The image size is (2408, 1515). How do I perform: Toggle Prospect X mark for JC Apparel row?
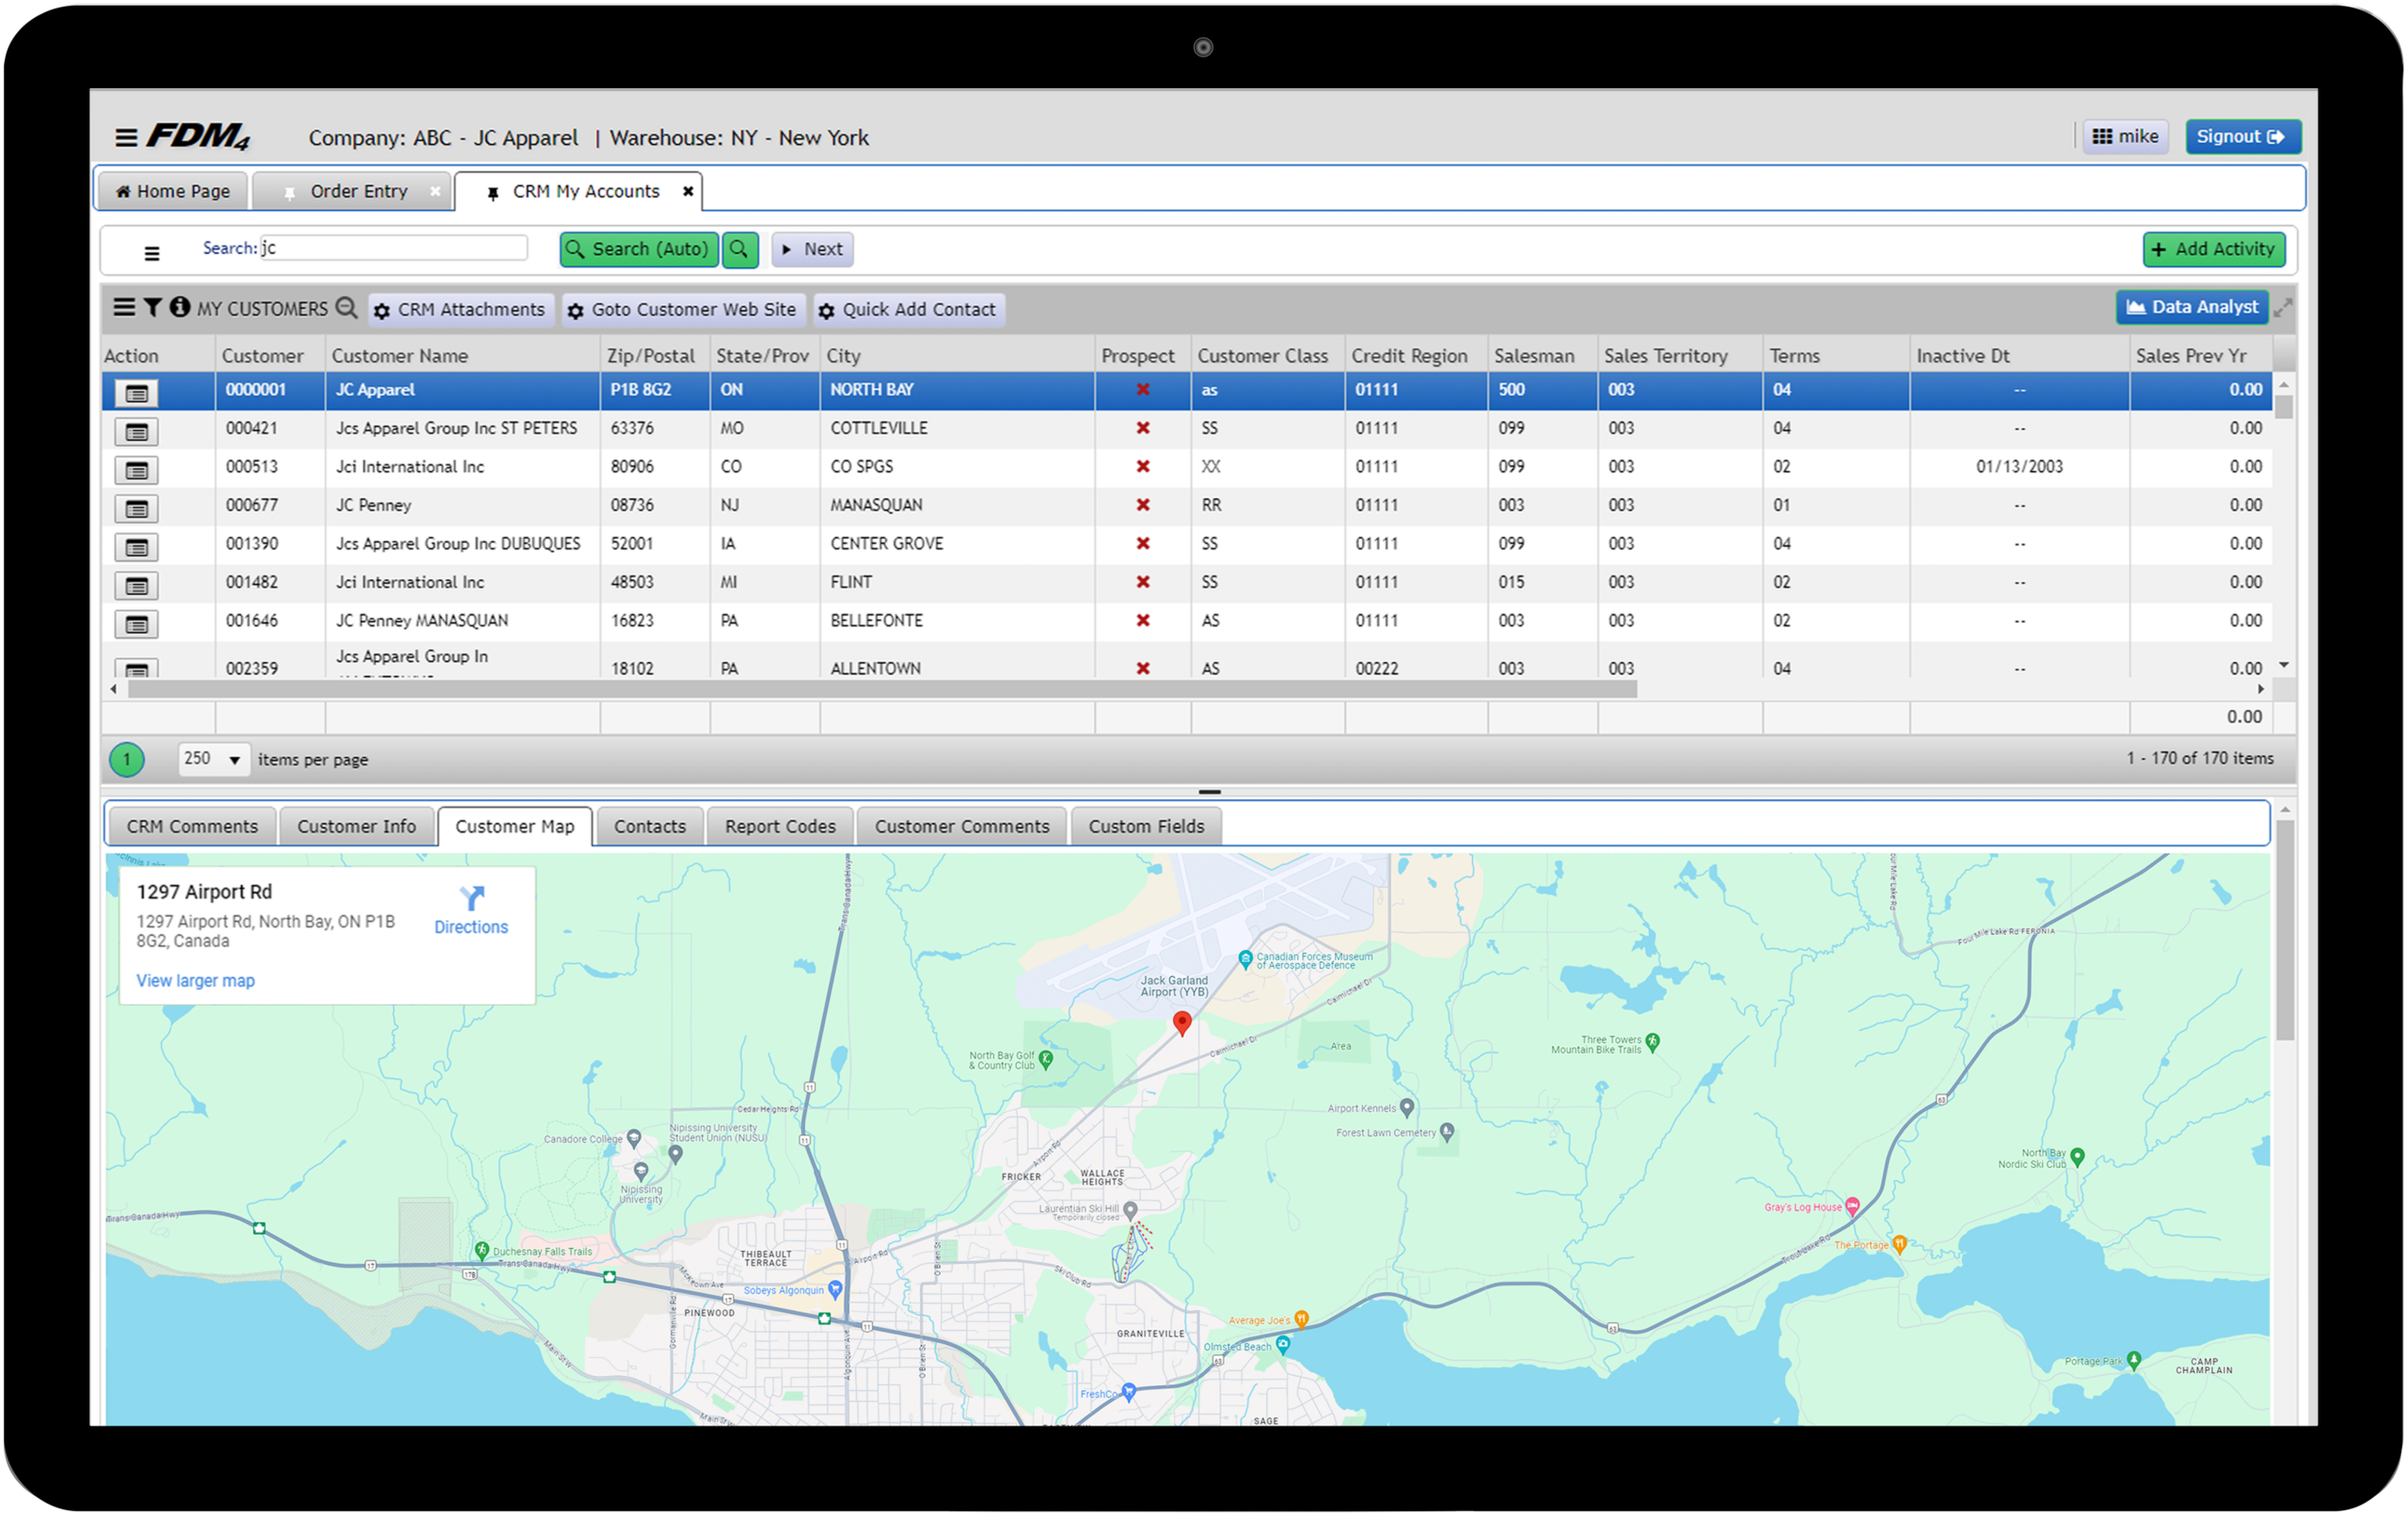click(x=1142, y=390)
